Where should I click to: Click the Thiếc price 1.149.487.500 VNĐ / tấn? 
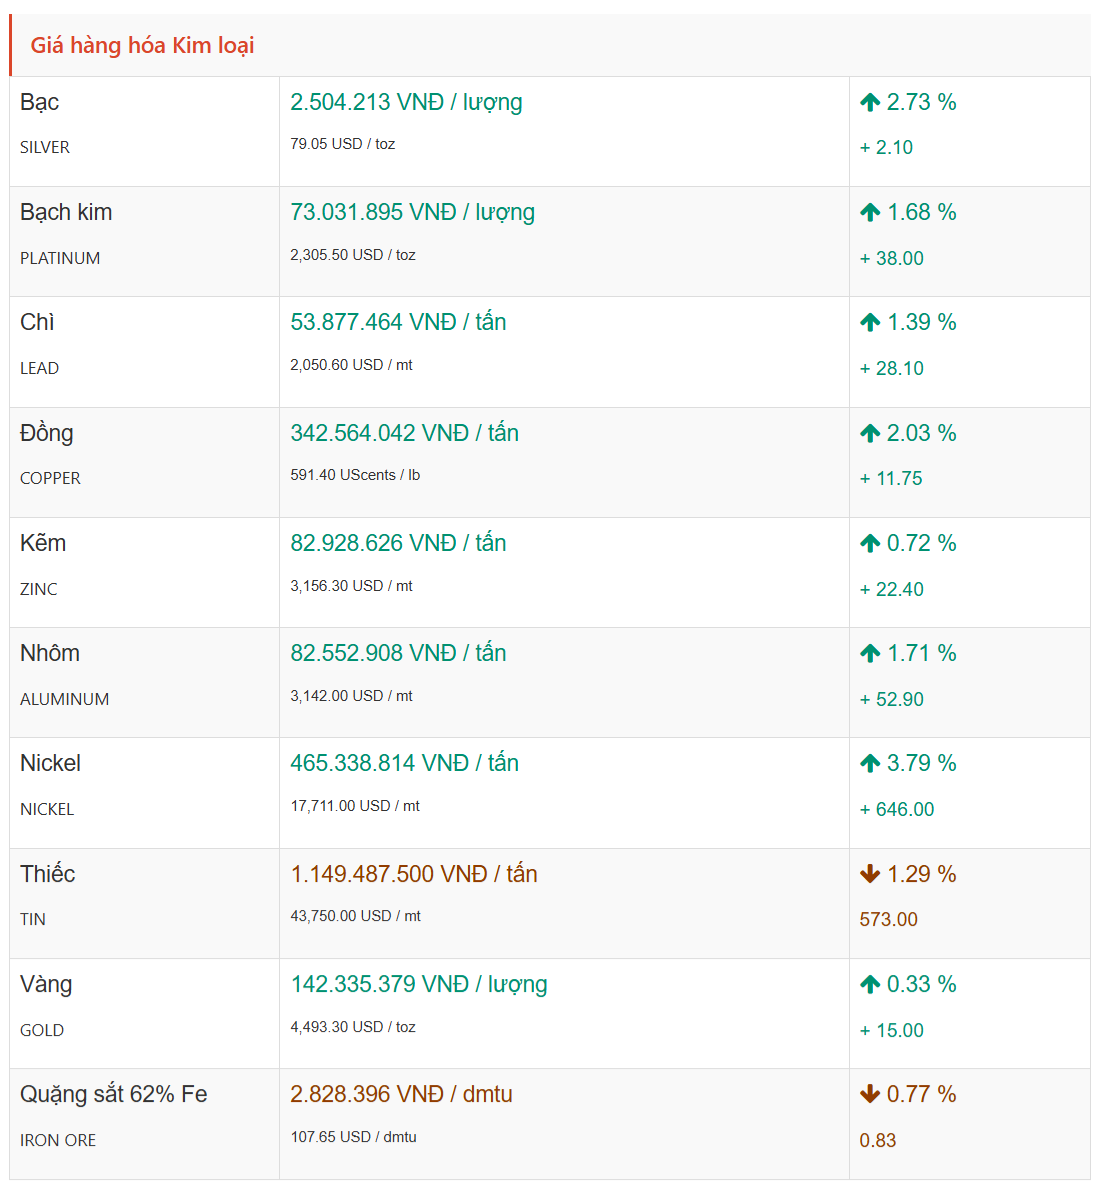[413, 874]
